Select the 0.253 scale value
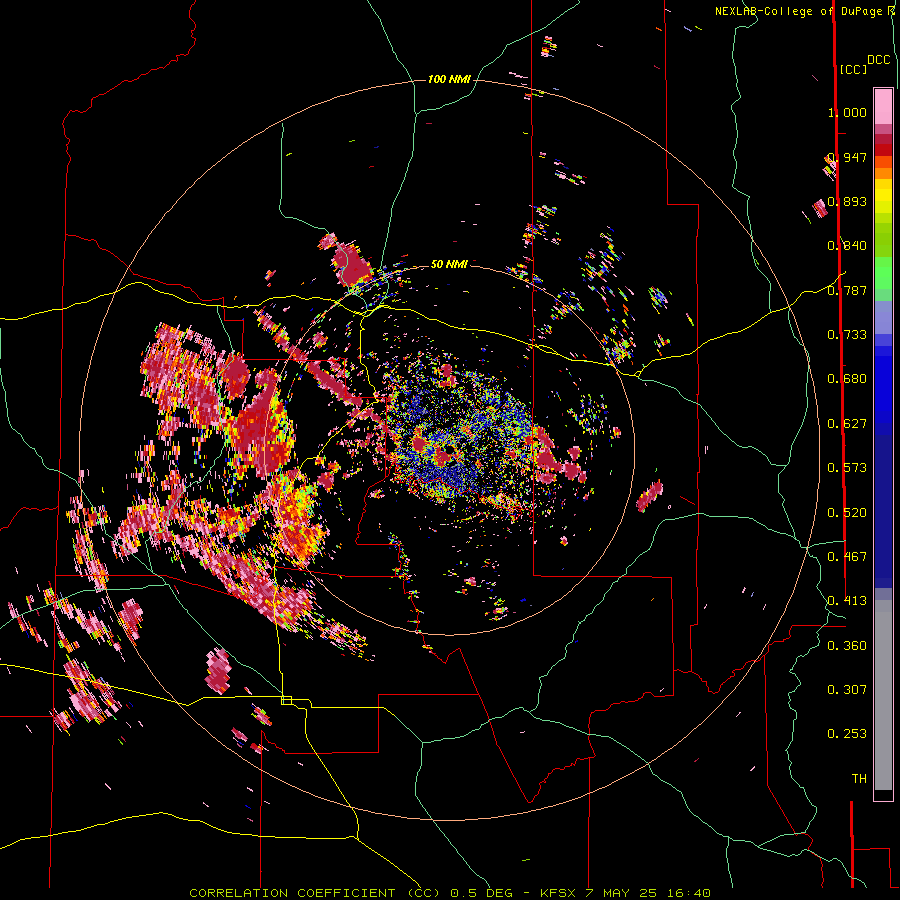Image resolution: width=900 pixels, height=900 pixels. click(x=847, y=734)
